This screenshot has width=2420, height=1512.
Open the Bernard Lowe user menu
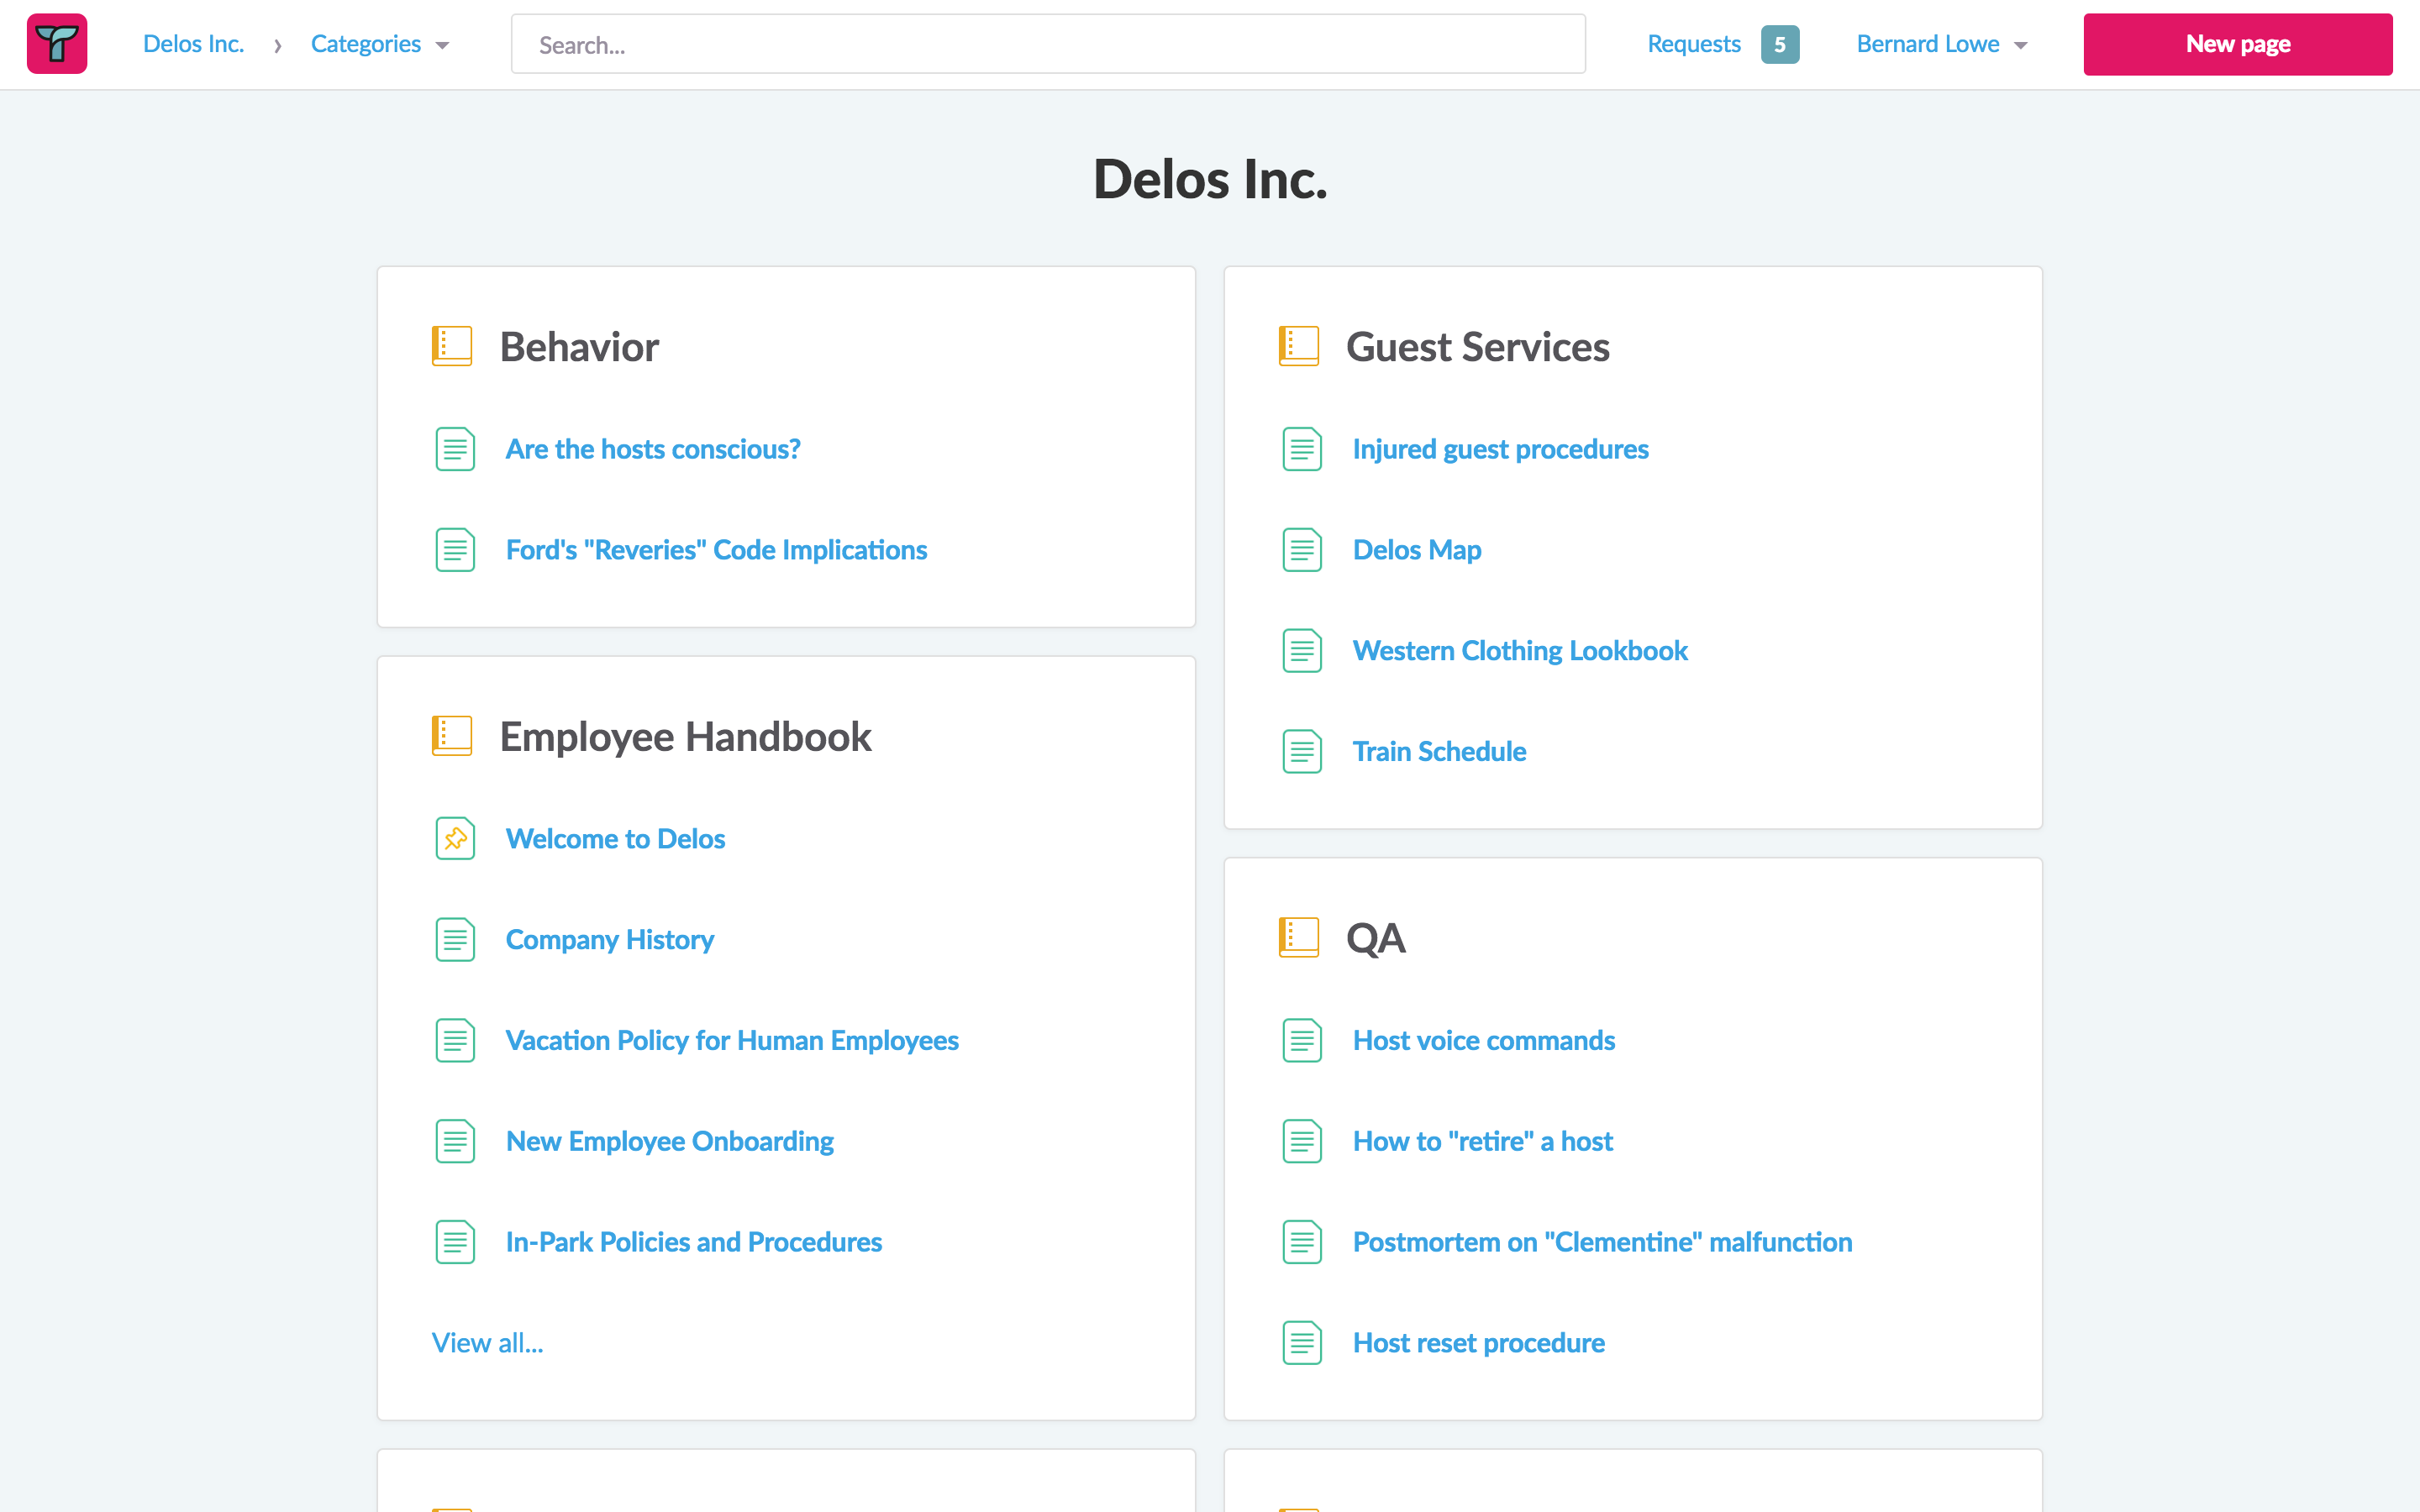1940,44
